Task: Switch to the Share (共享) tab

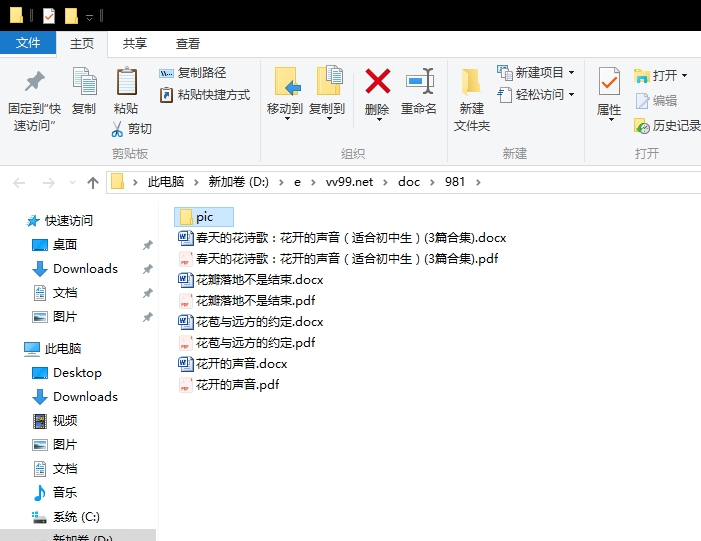Action: pyautogui.click(x=135, y=44)
